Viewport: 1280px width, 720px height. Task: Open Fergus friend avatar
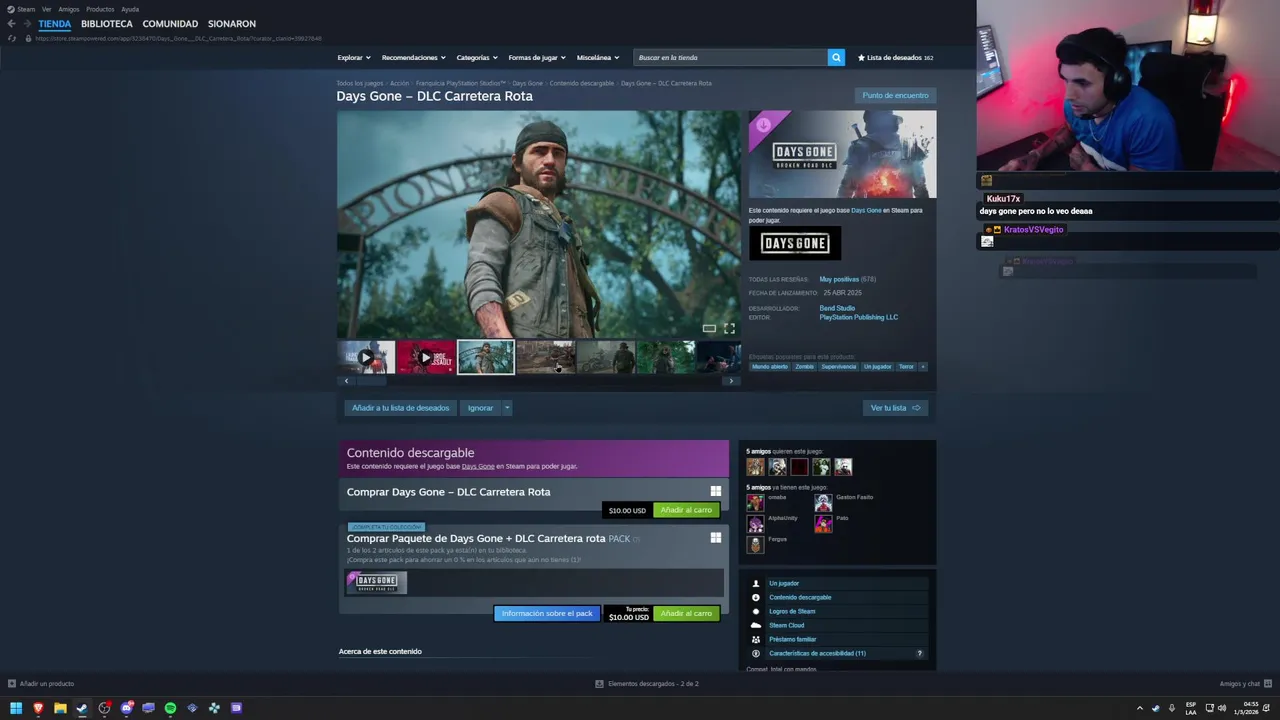coord(755,544)
